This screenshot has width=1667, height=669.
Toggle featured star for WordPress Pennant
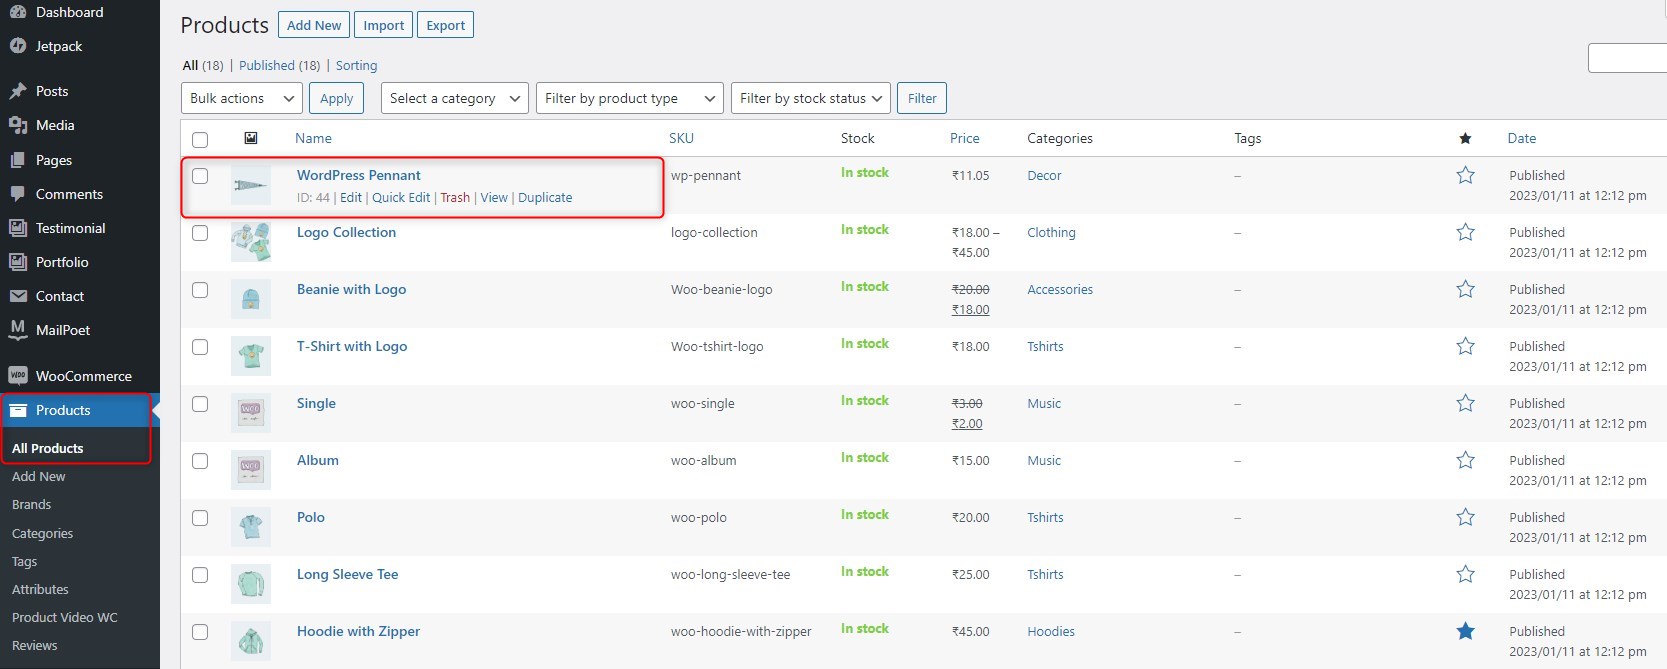(x=1465, y=175)
